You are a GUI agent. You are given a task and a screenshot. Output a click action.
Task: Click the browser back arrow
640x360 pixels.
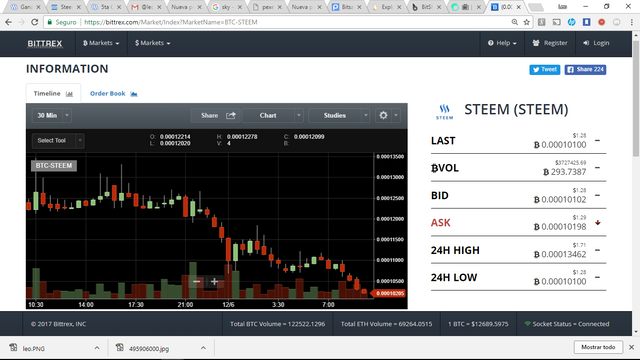(x=9, y=22)
